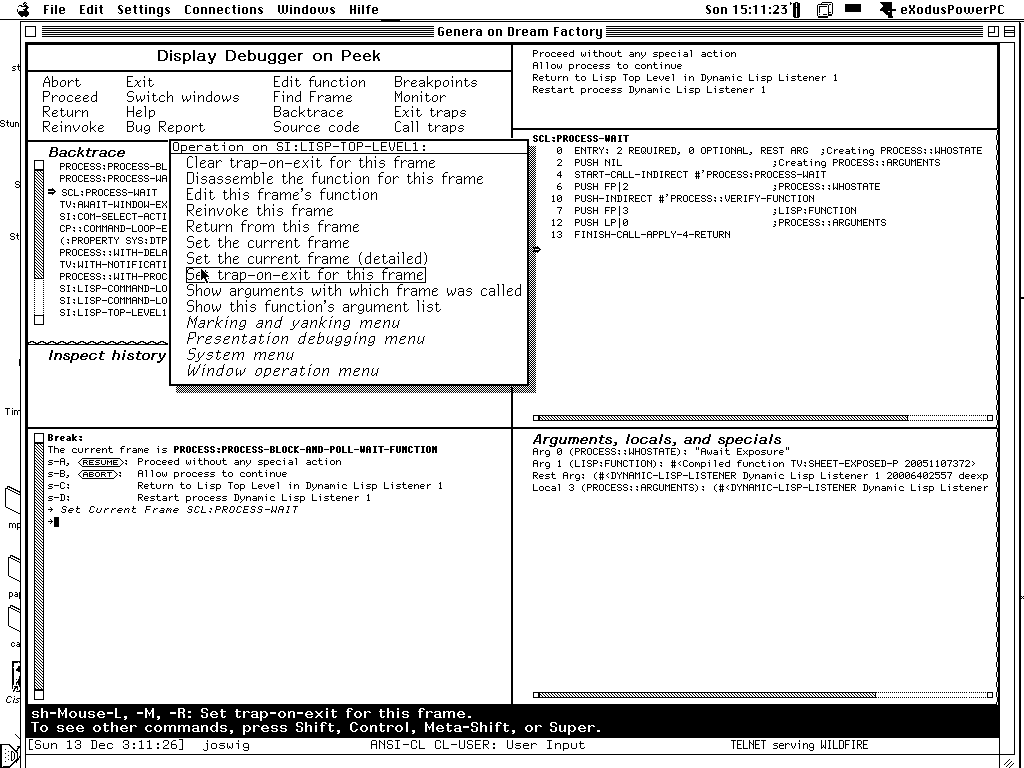
Task: Click the Backtrace command in debugger menu
Action: (308, 112)
